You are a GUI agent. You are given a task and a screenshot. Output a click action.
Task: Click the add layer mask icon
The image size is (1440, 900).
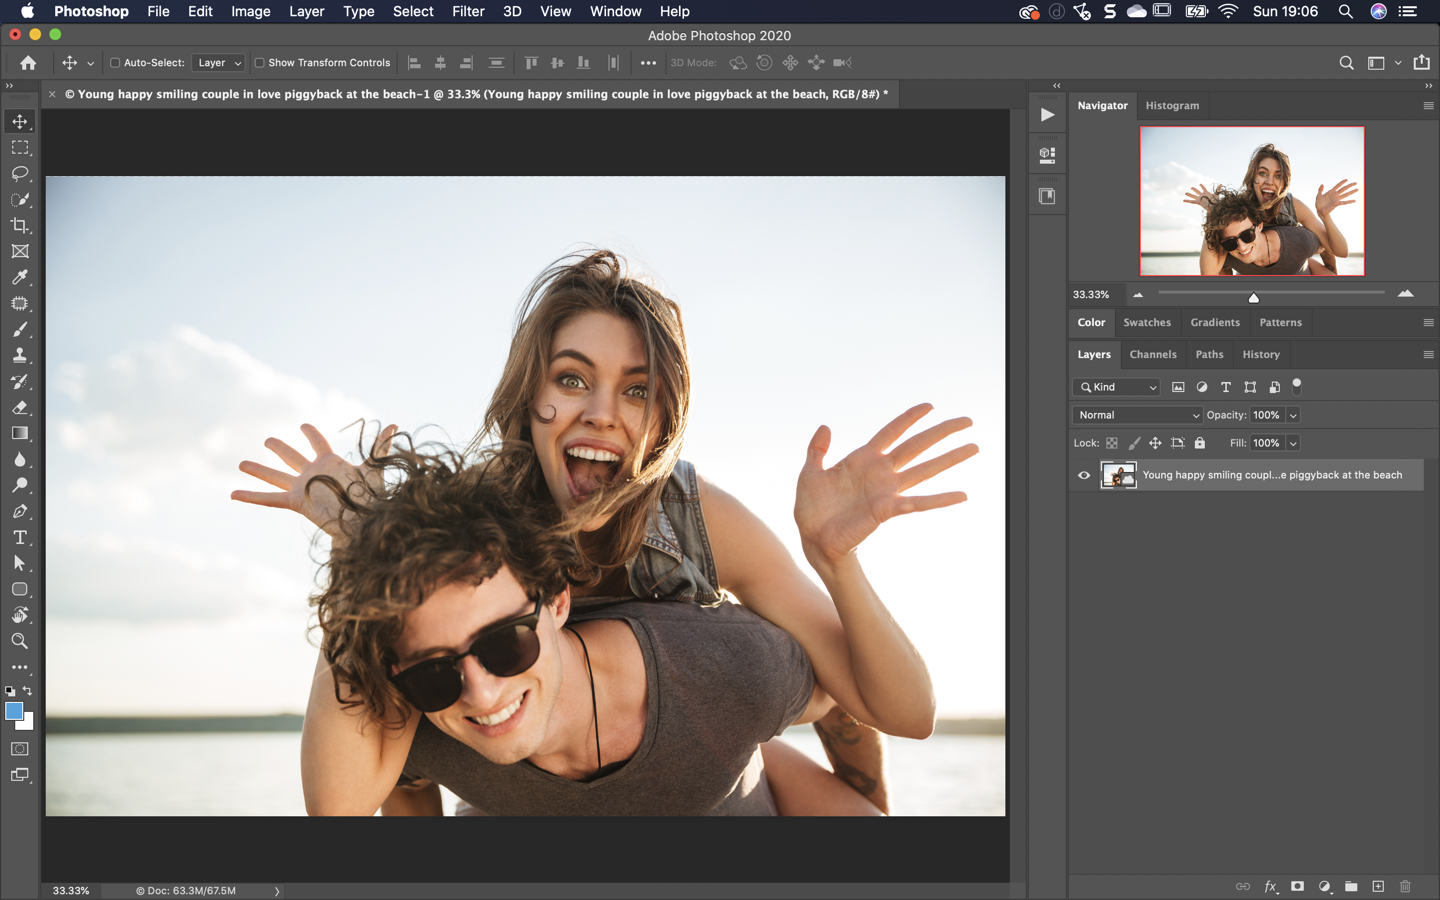[x=1297, y=886]
